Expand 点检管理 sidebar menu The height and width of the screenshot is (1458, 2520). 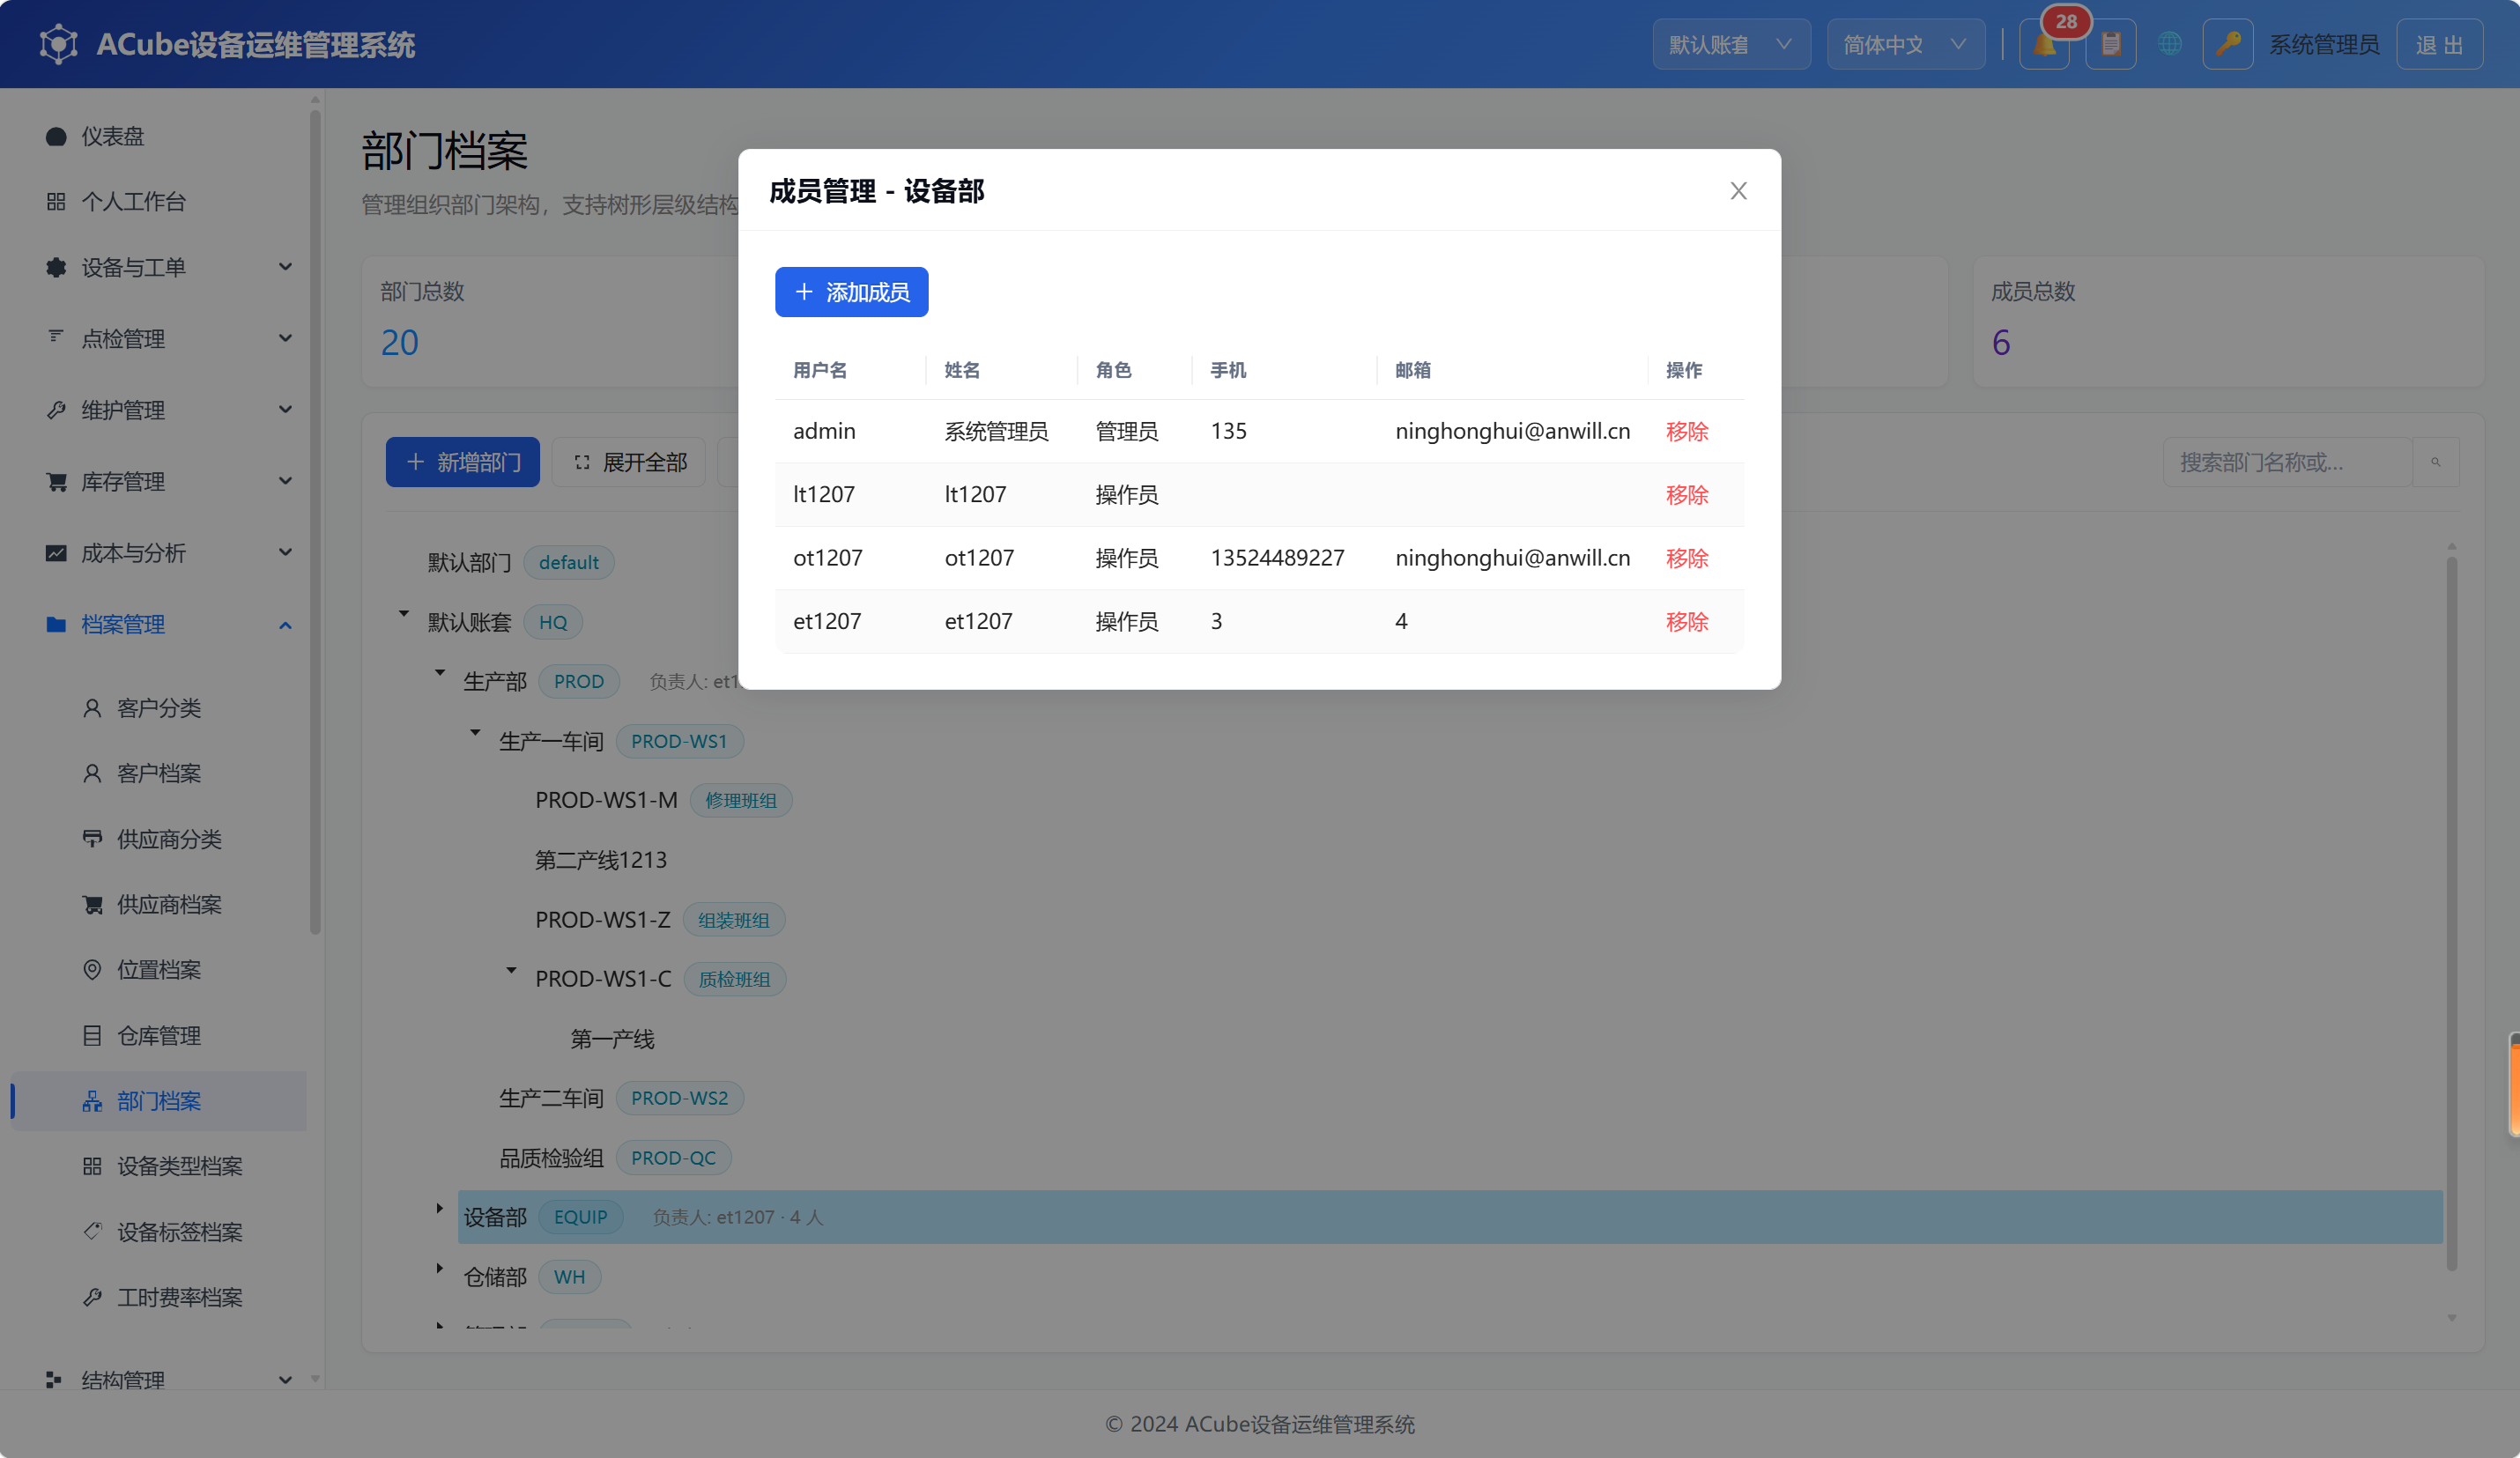(x=160, y=338)
